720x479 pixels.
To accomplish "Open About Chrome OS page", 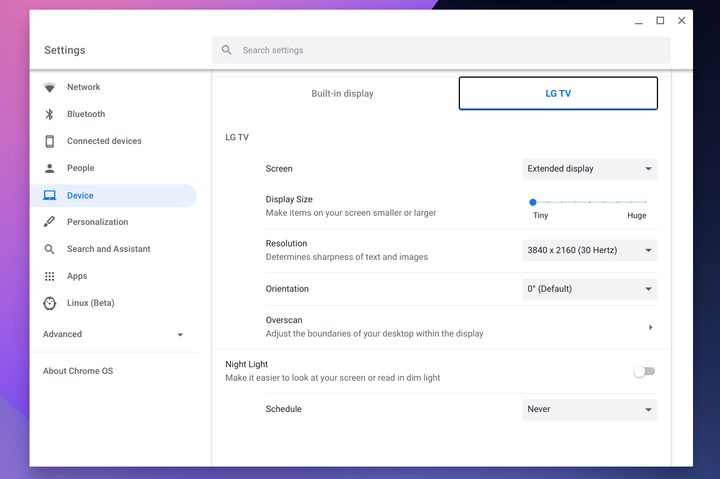I will coord(78,371).
